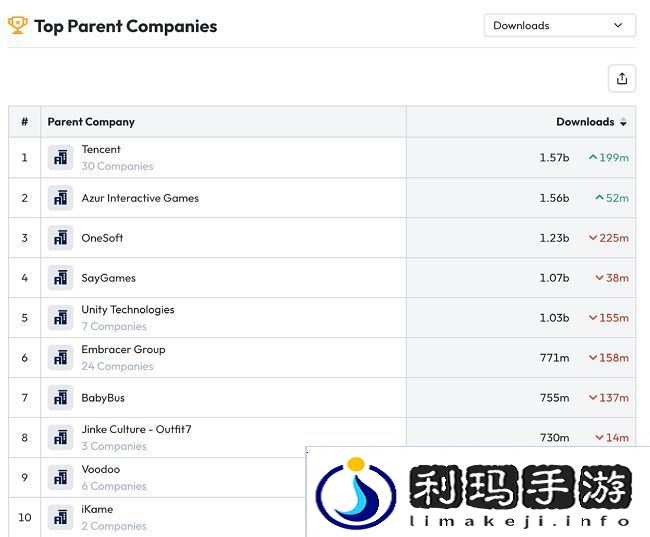Open the Downloads metric dropdown
650x537 pixels.
tap(559, 26)
